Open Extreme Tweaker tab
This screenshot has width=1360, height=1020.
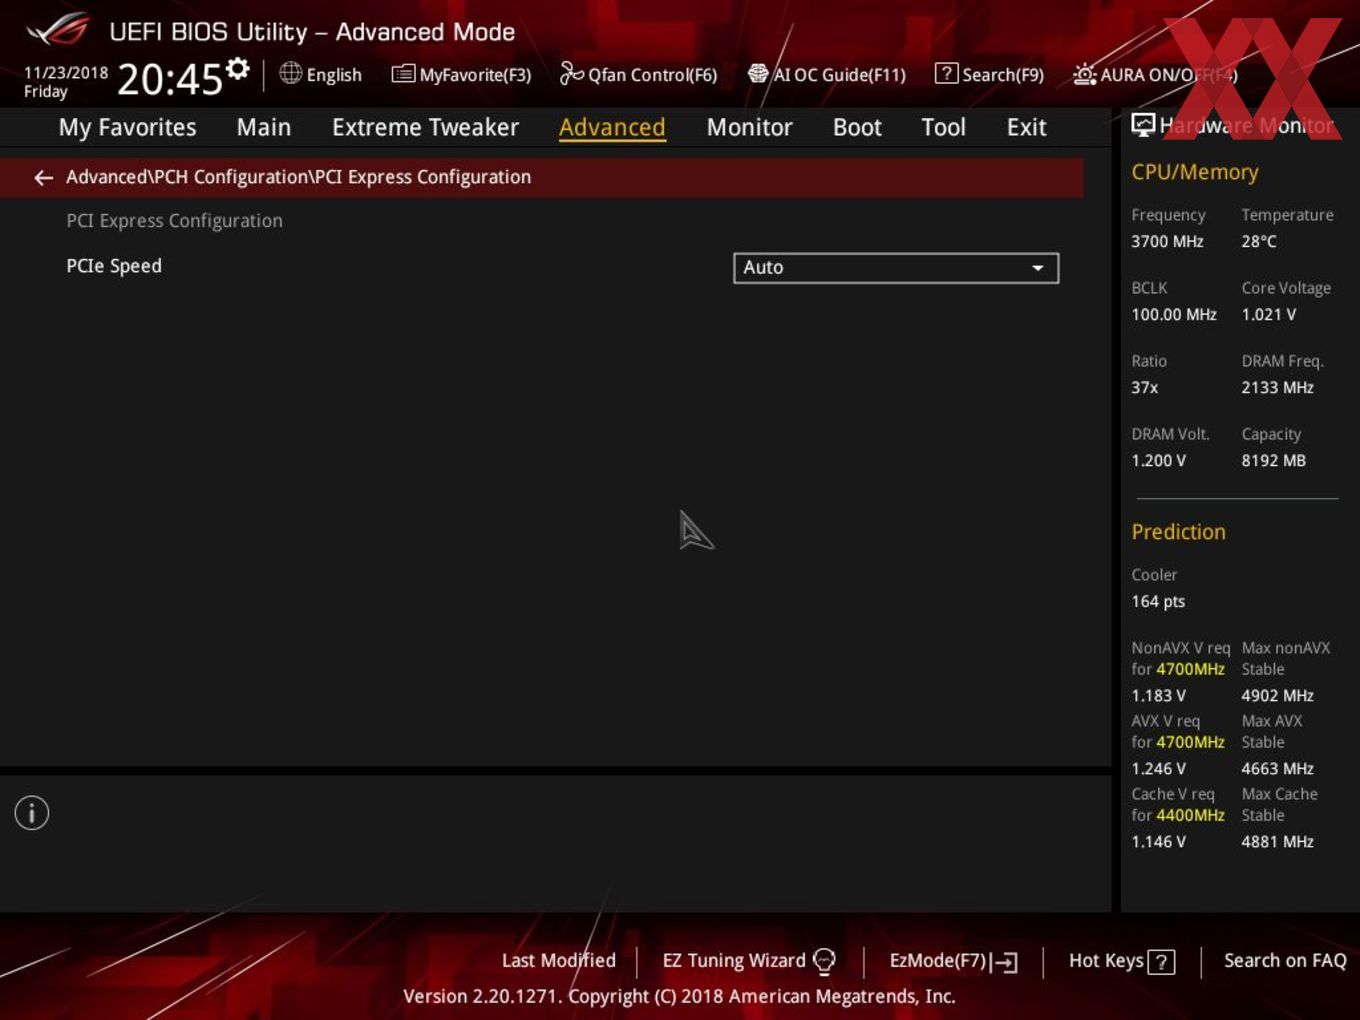425,127
